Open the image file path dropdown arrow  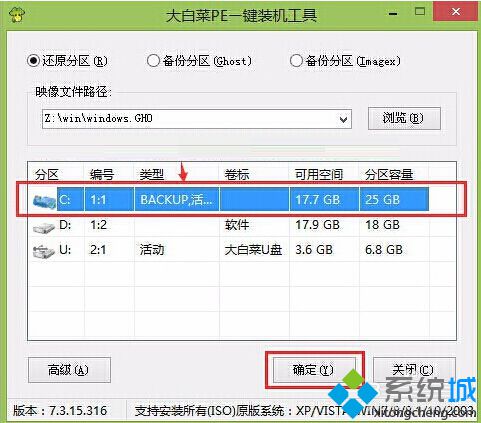coord(343,119)
